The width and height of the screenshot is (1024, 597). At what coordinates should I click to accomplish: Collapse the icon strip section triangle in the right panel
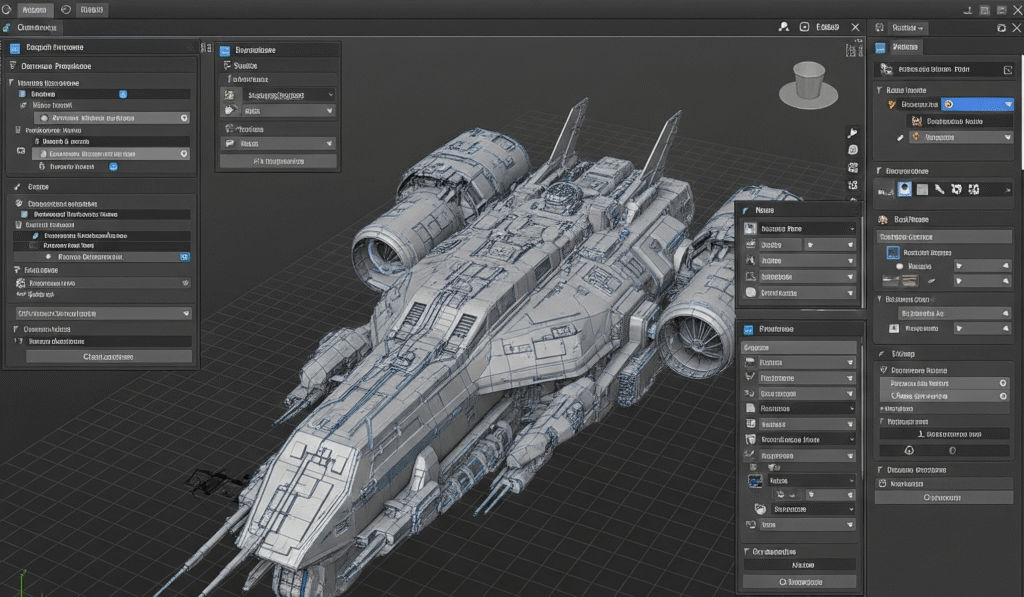tap(880, 170)
